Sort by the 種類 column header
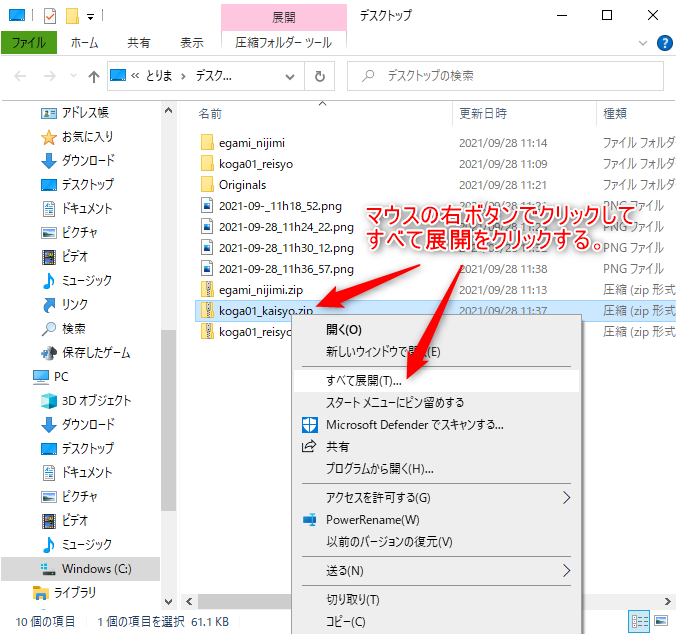677x634 pixels. point(615,114)
